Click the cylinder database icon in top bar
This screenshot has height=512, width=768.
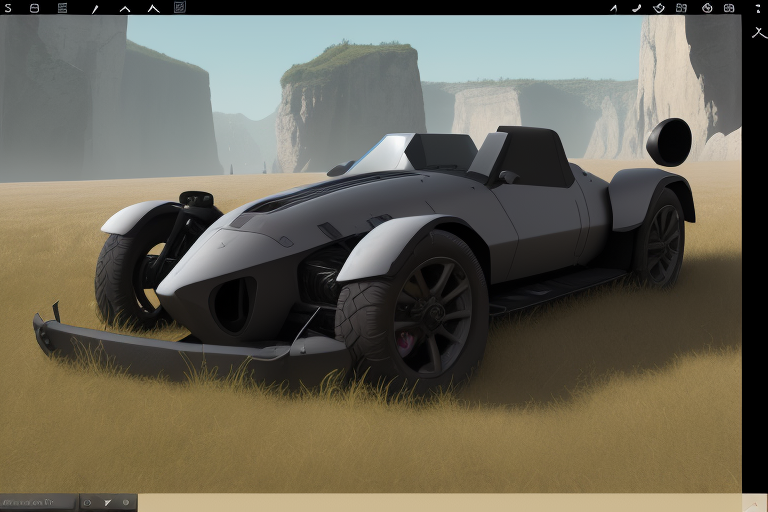(35, 7)
